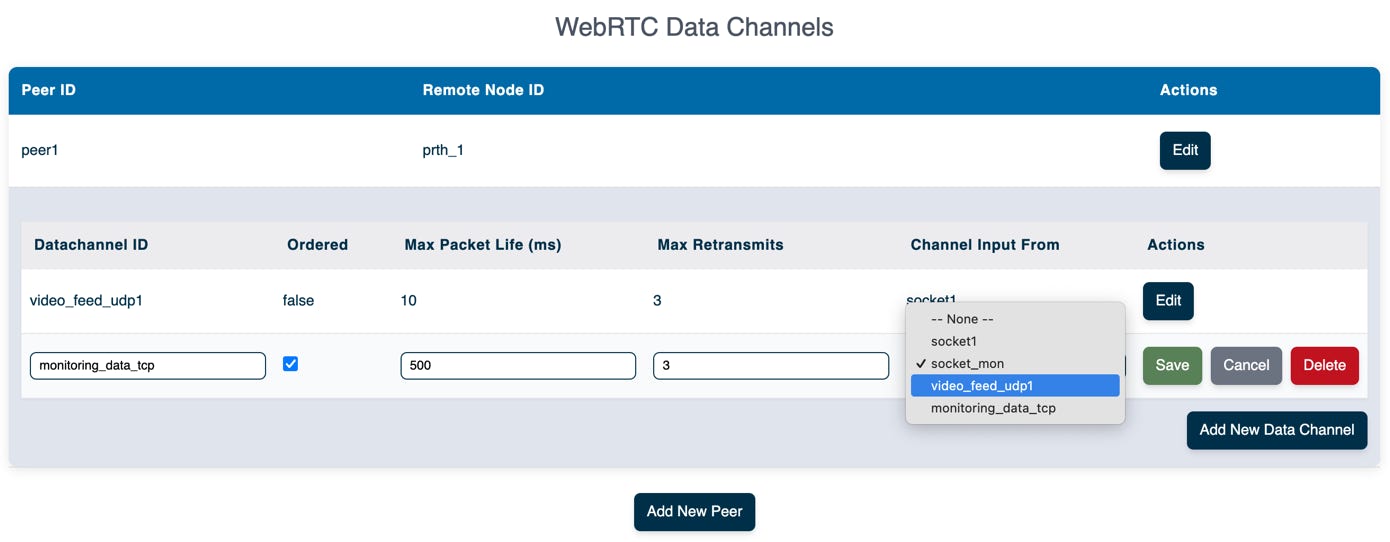The image size is (1390, 542).
Task: Edit the peer1 entry
Action: tap(1185, 150)
